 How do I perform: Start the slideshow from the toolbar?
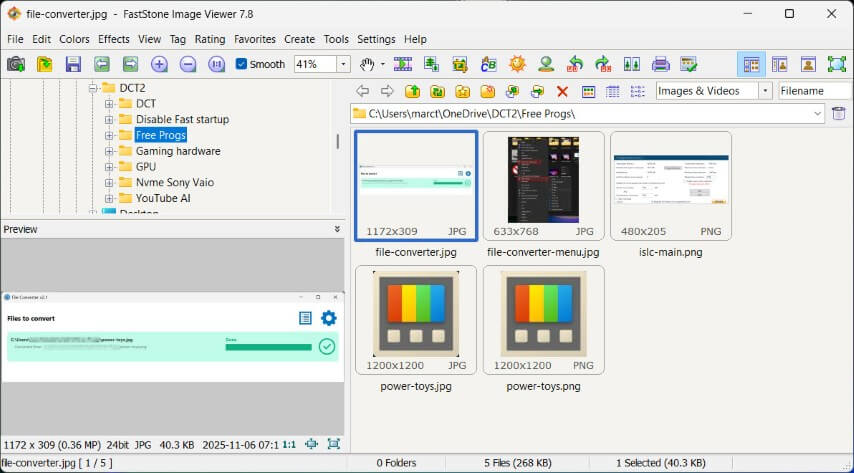(403, 64)
